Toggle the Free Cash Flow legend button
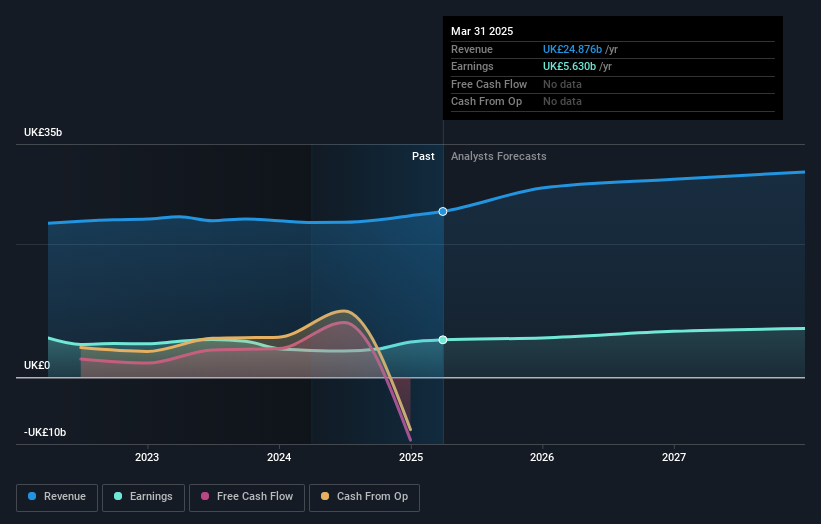This screenshot has width=821, height=524. (247, 497)
